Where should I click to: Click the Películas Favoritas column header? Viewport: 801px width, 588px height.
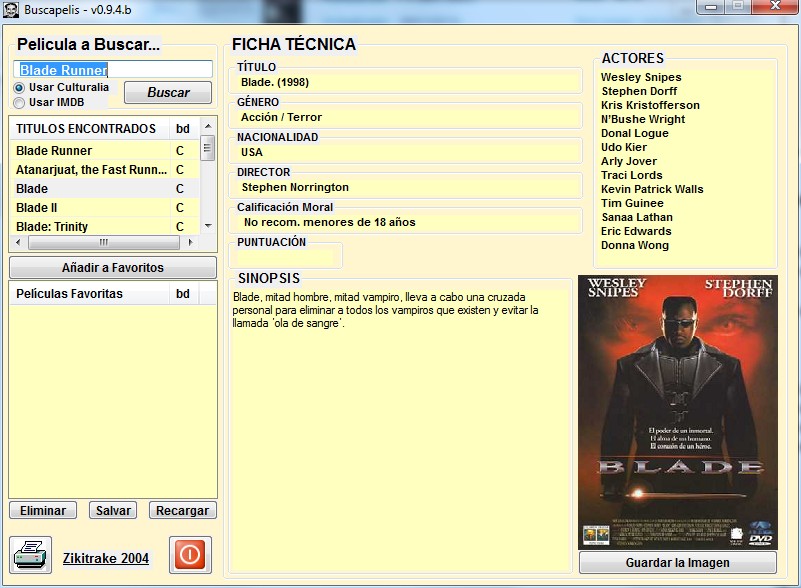pos(89,294)
